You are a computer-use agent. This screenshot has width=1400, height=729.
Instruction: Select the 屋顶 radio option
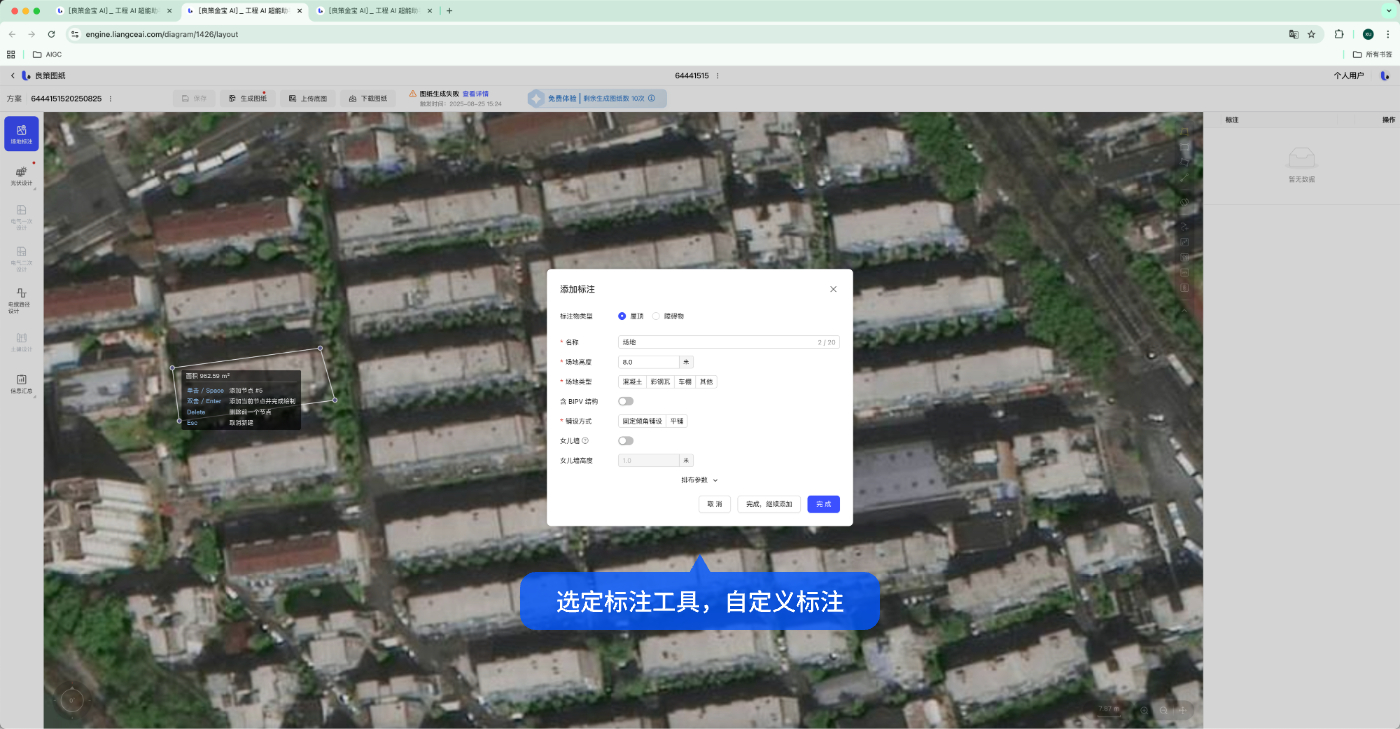[x=631, y=316]
